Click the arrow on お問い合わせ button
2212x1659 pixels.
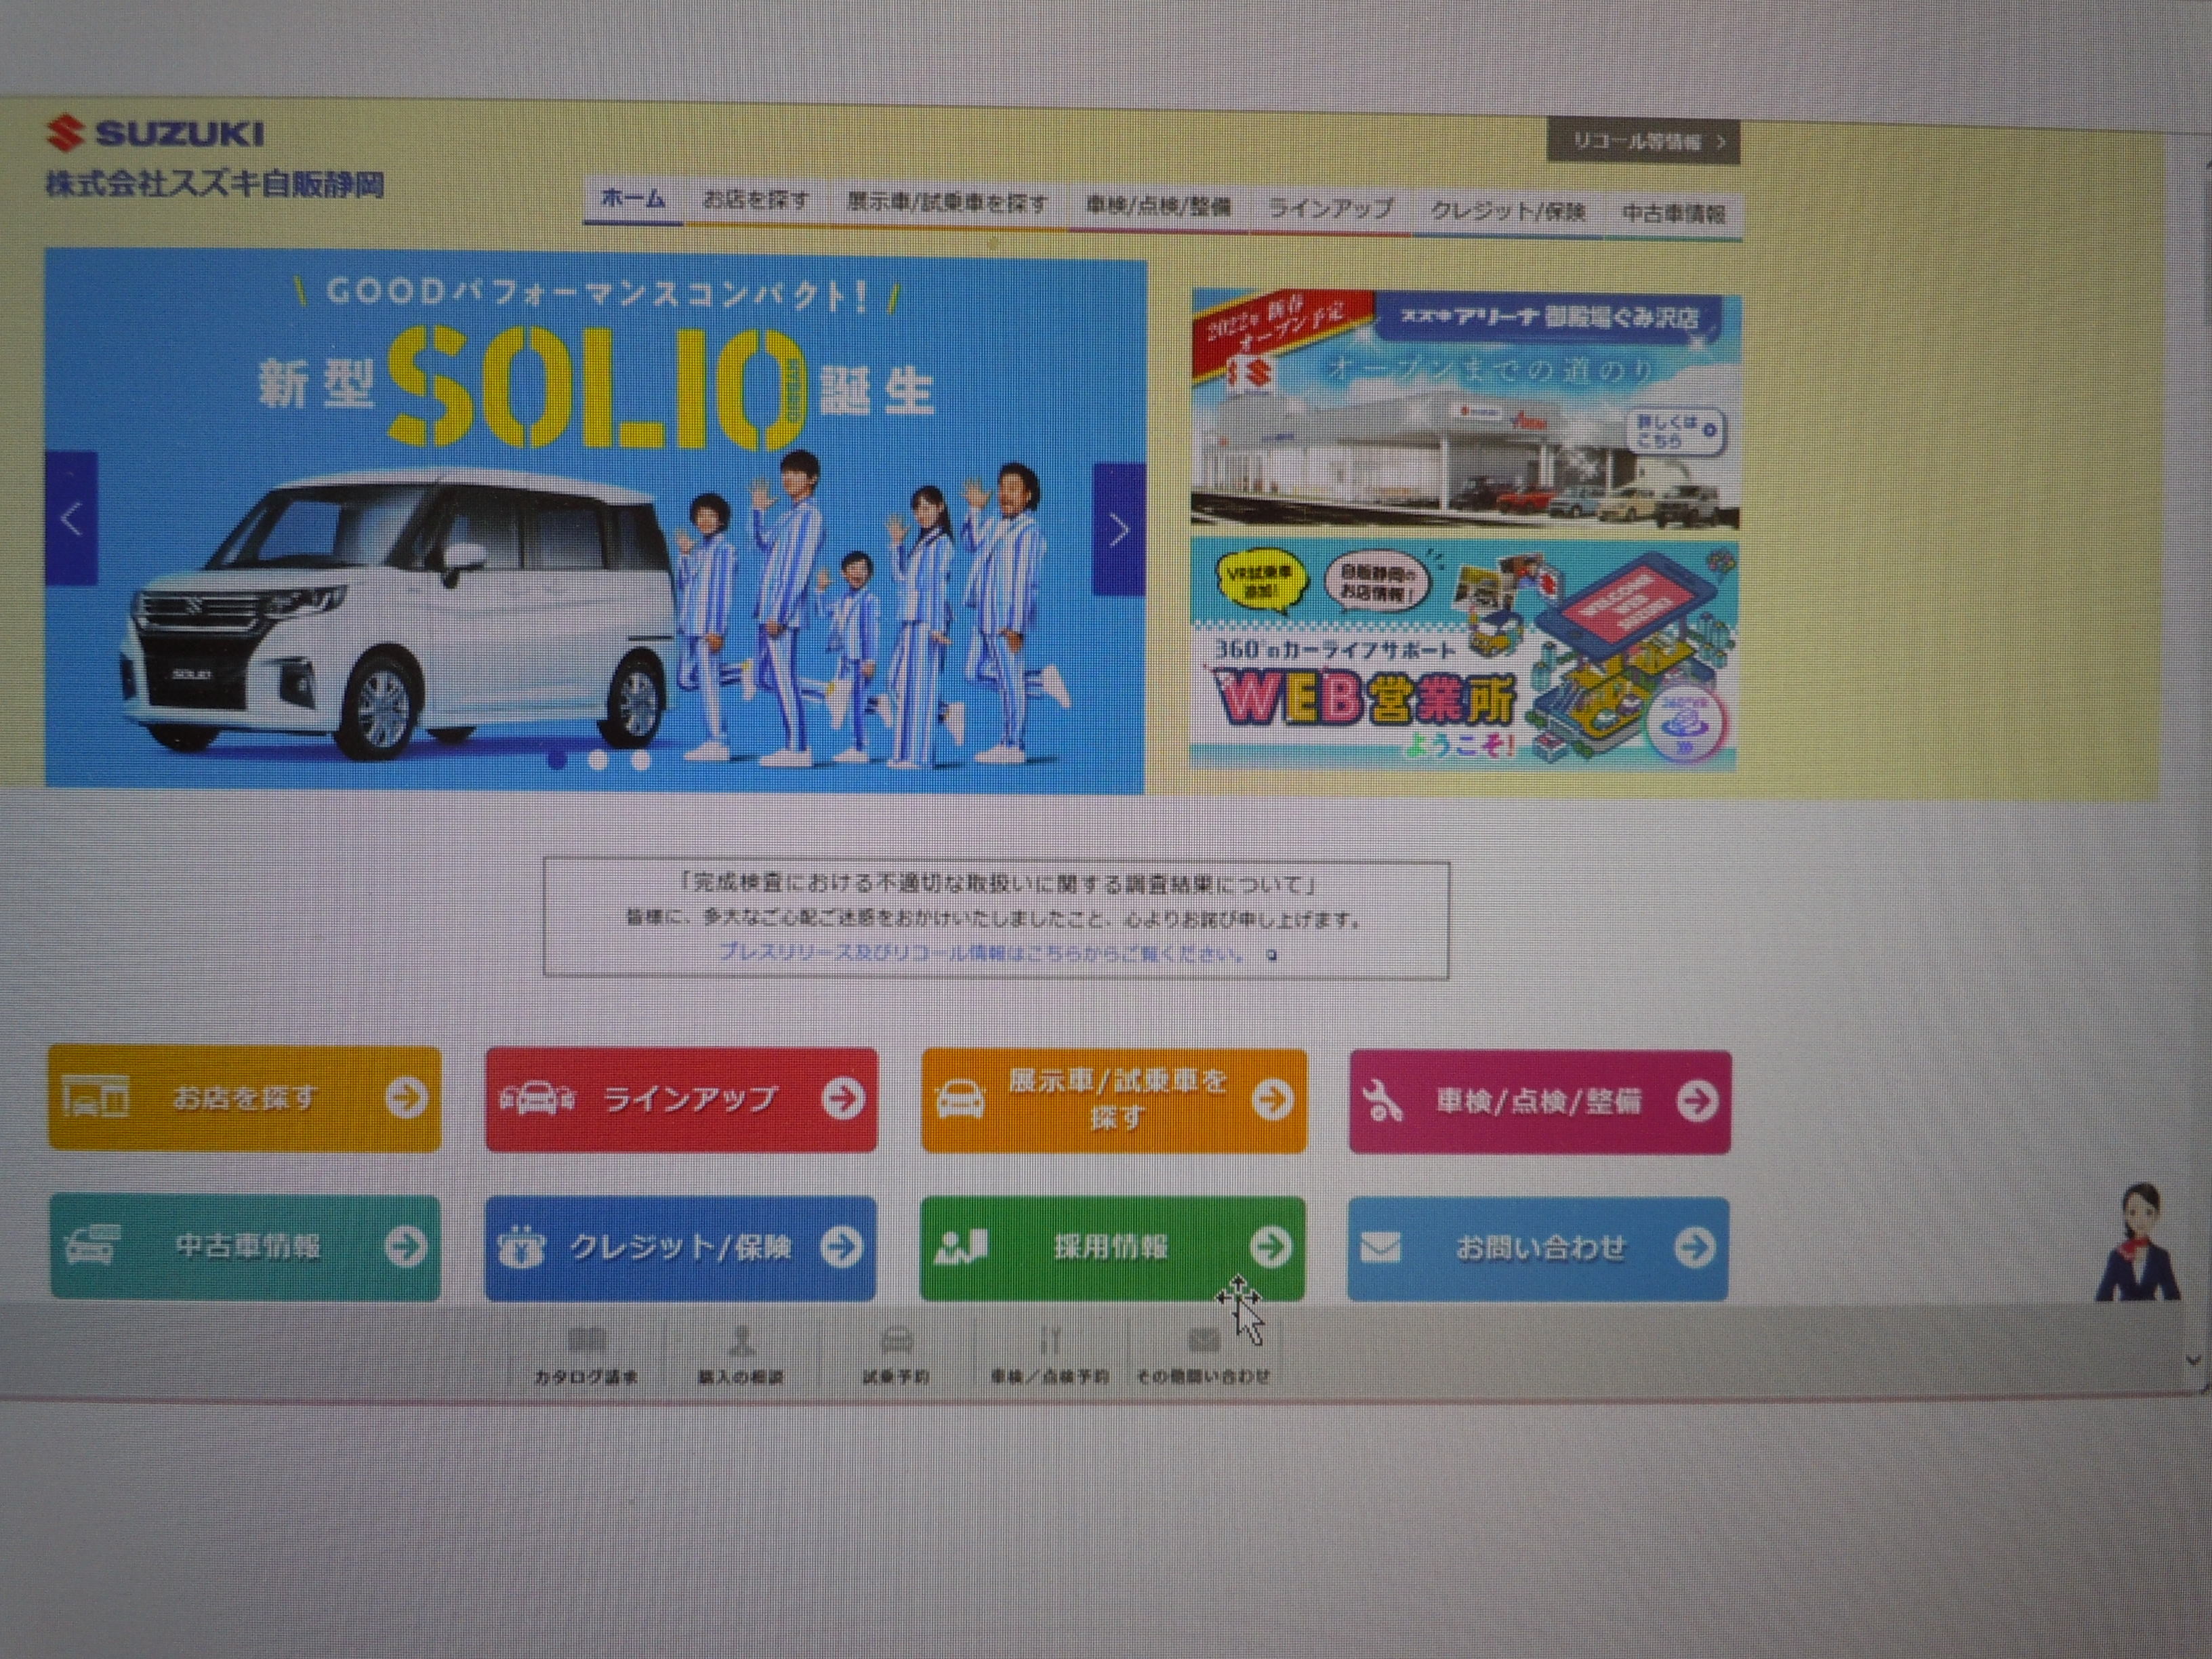tap(1694, 1247)
